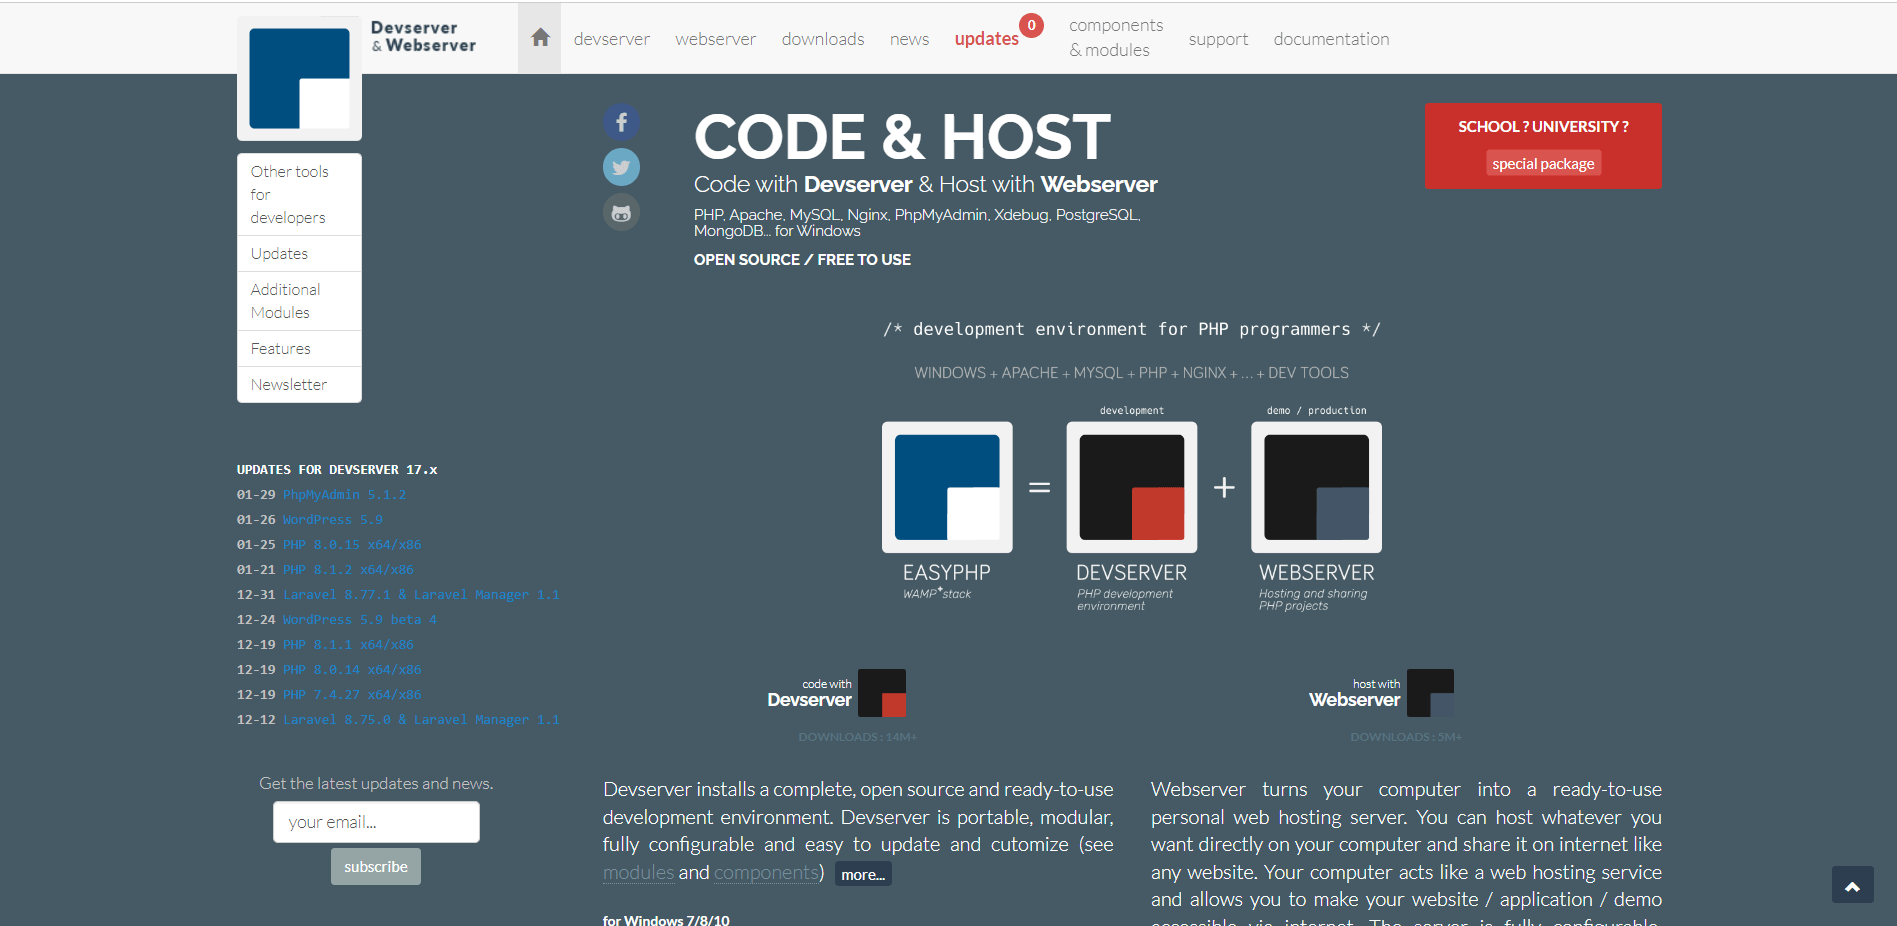Click the 'more...' button

point(862,873)
